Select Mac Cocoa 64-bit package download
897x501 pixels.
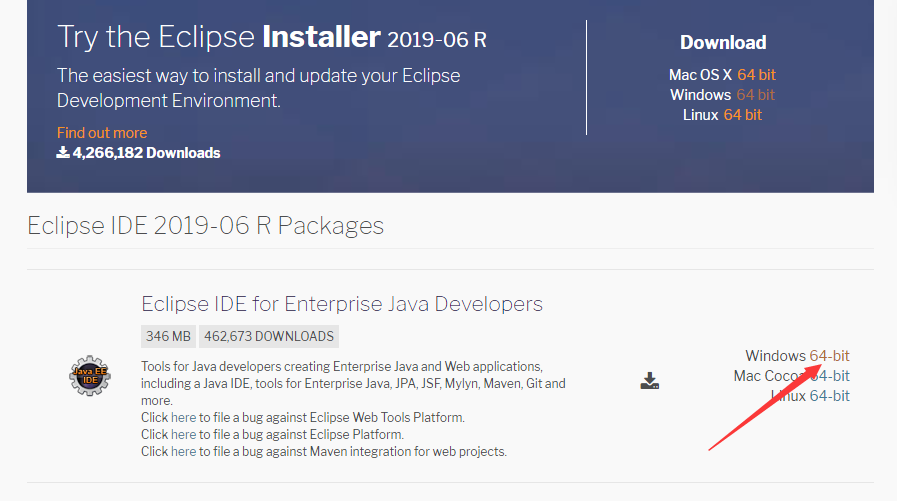[829, 376]
